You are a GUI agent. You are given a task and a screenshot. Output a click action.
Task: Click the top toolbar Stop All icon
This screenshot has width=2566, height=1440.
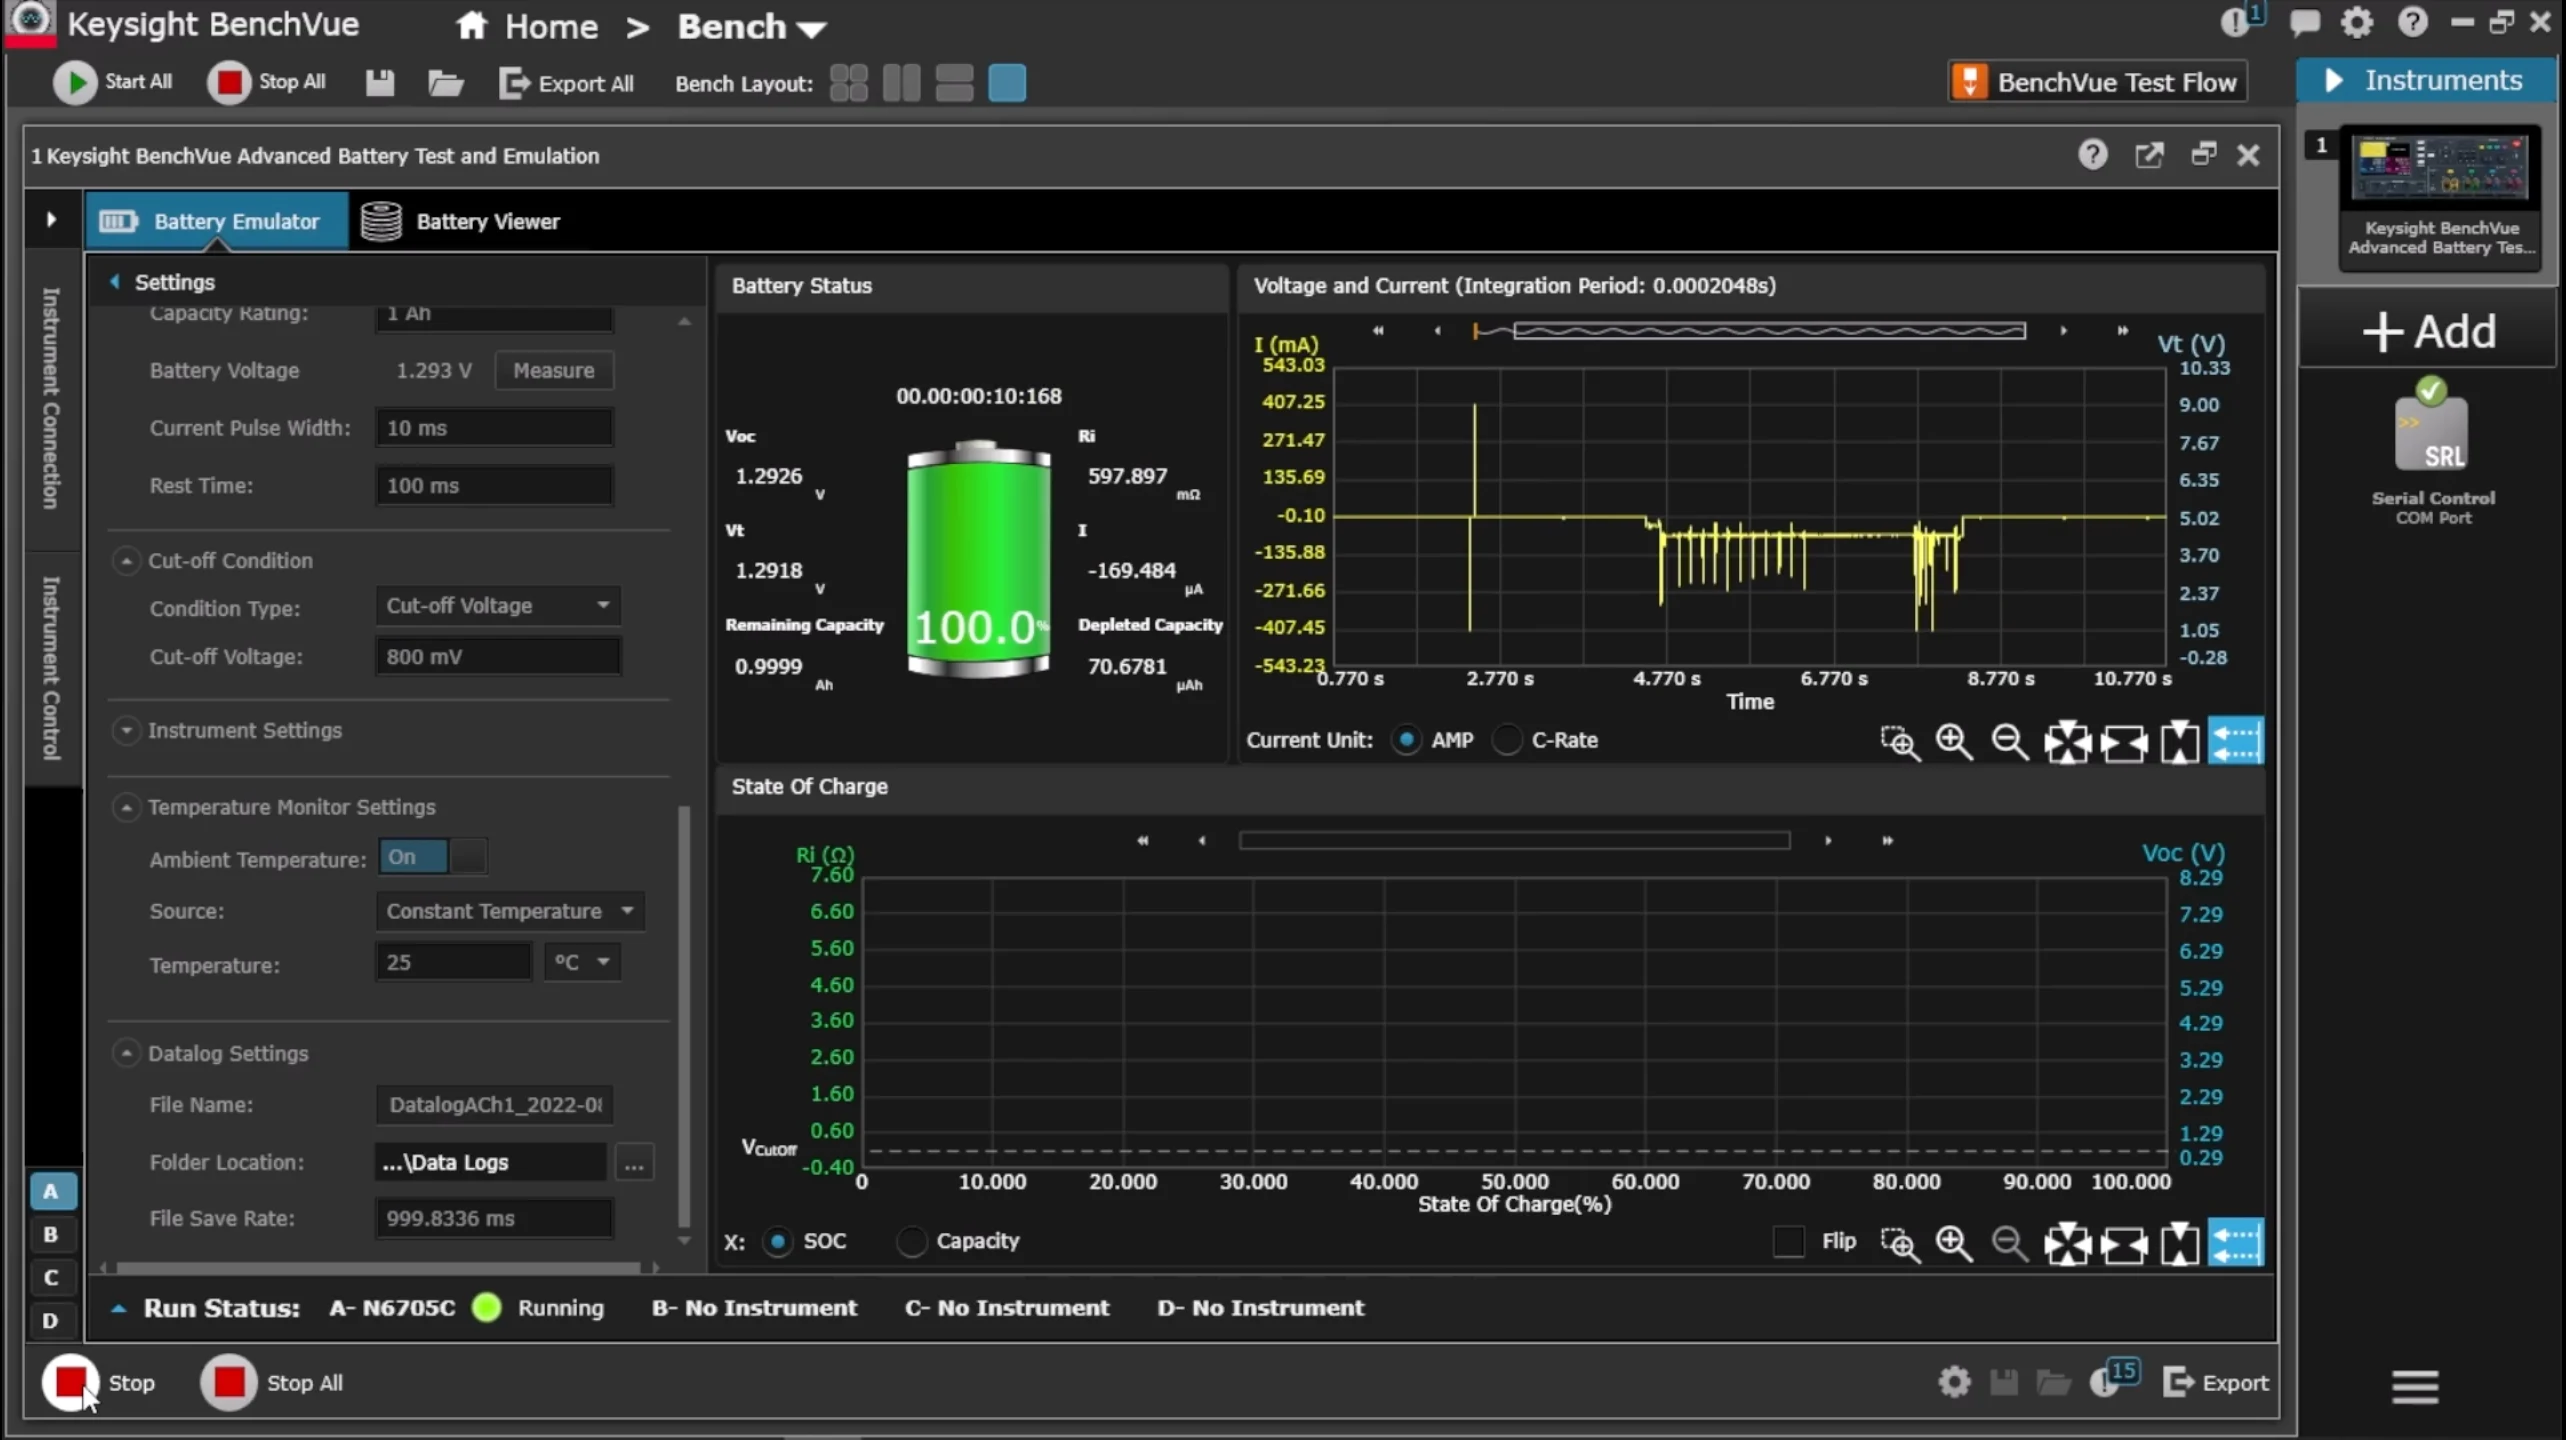click(229, 82)
